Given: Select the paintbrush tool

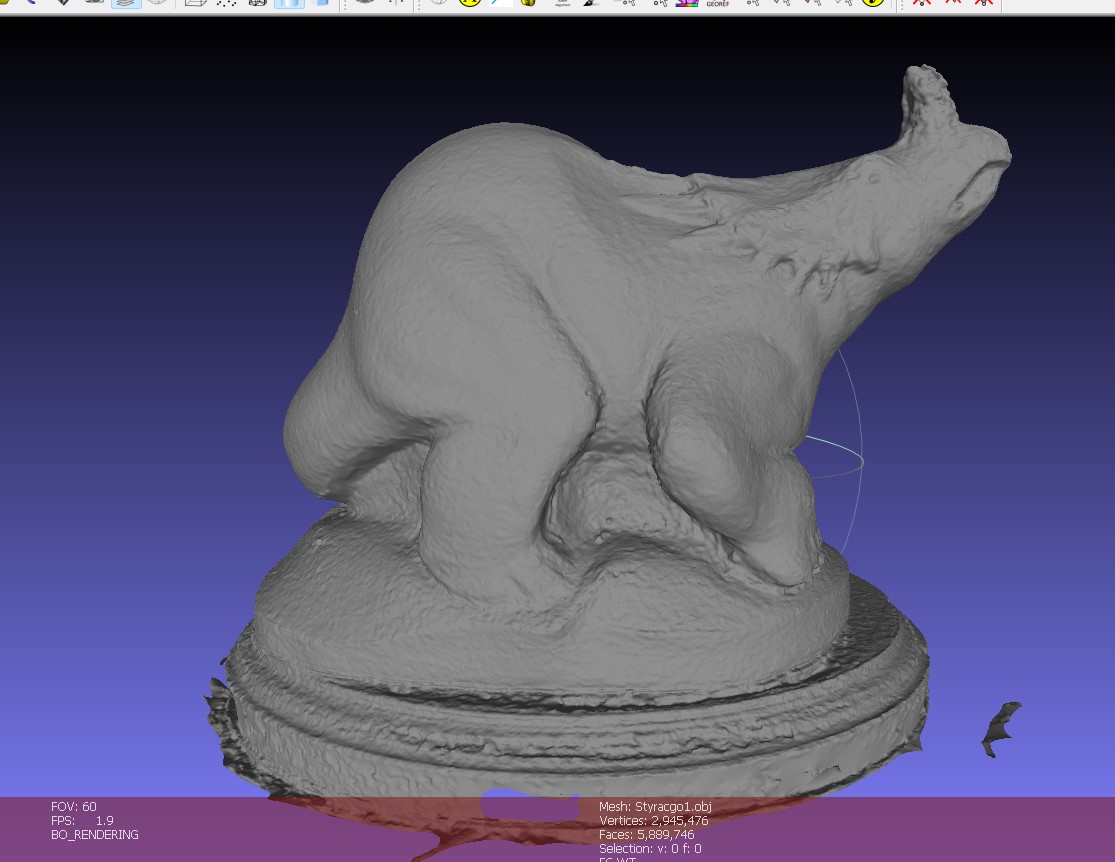Looking at the screenshot, I should point(591,3).
